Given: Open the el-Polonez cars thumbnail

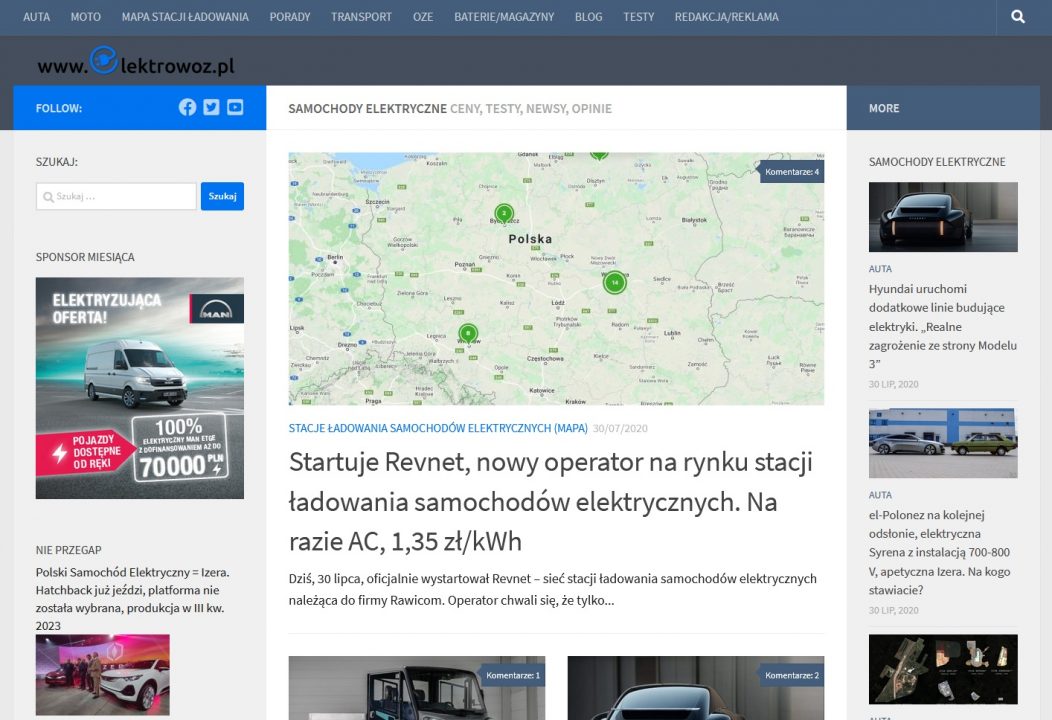Looking at the screenshot, I should coord(943,443).
